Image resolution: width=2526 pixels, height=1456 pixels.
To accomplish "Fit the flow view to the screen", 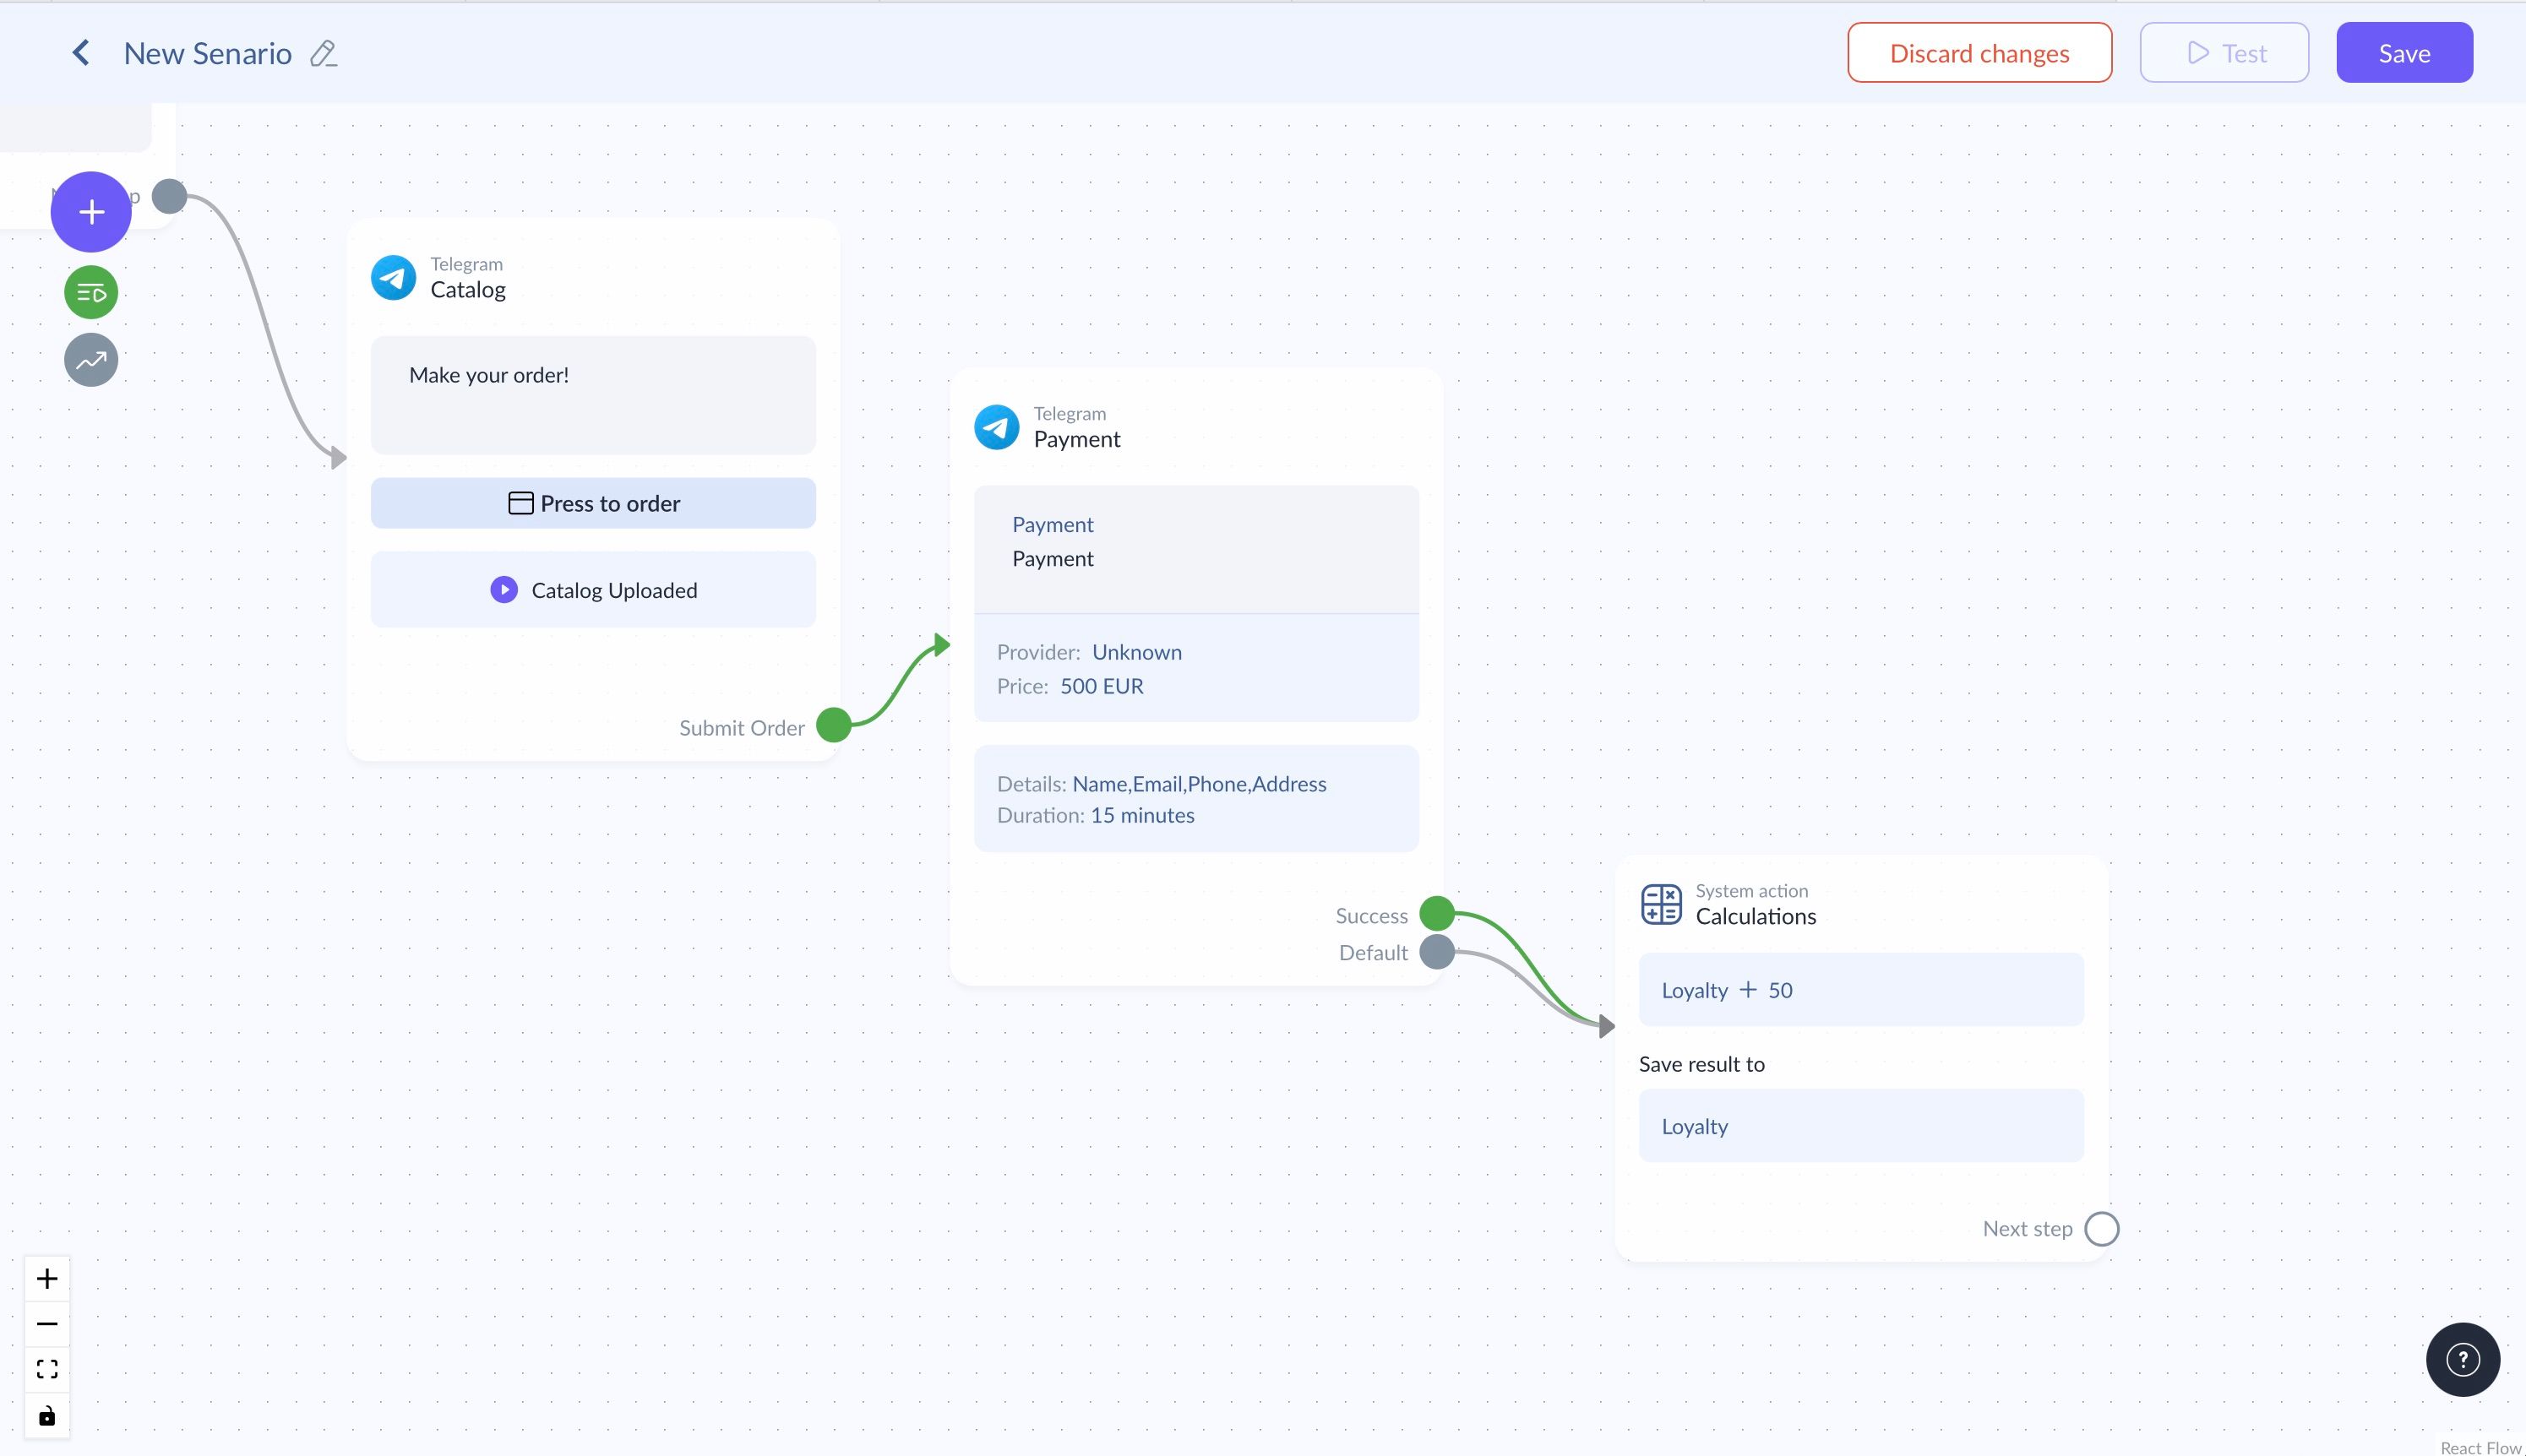I will 47,1369.
